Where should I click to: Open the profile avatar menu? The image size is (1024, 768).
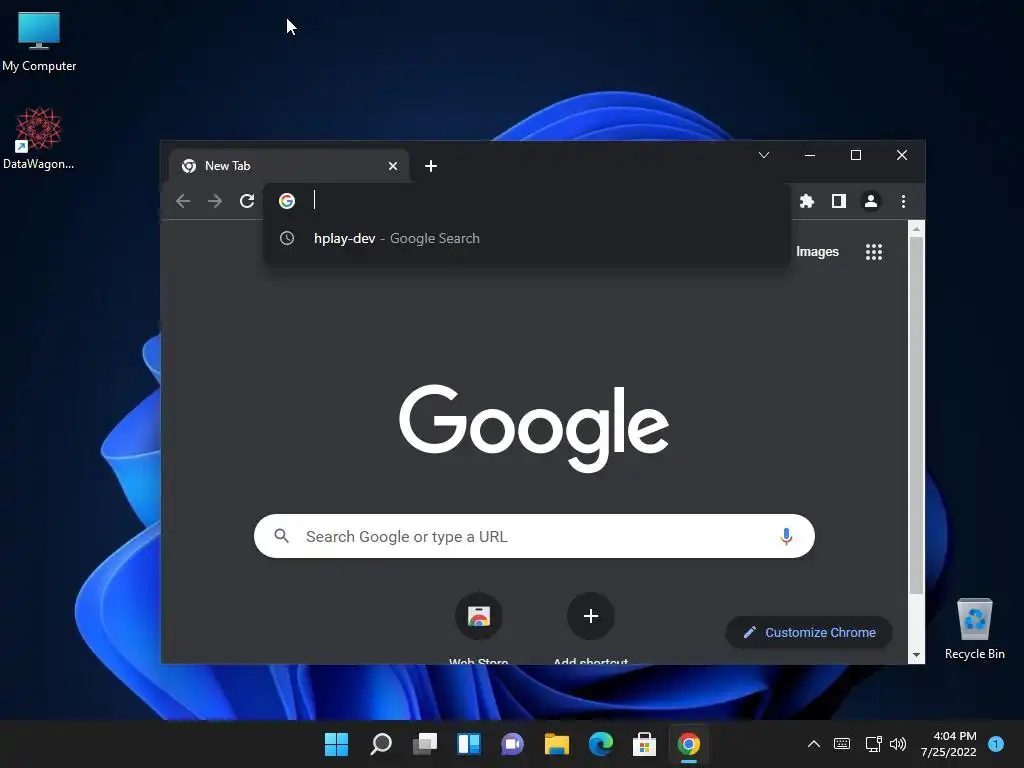(871, 201)
